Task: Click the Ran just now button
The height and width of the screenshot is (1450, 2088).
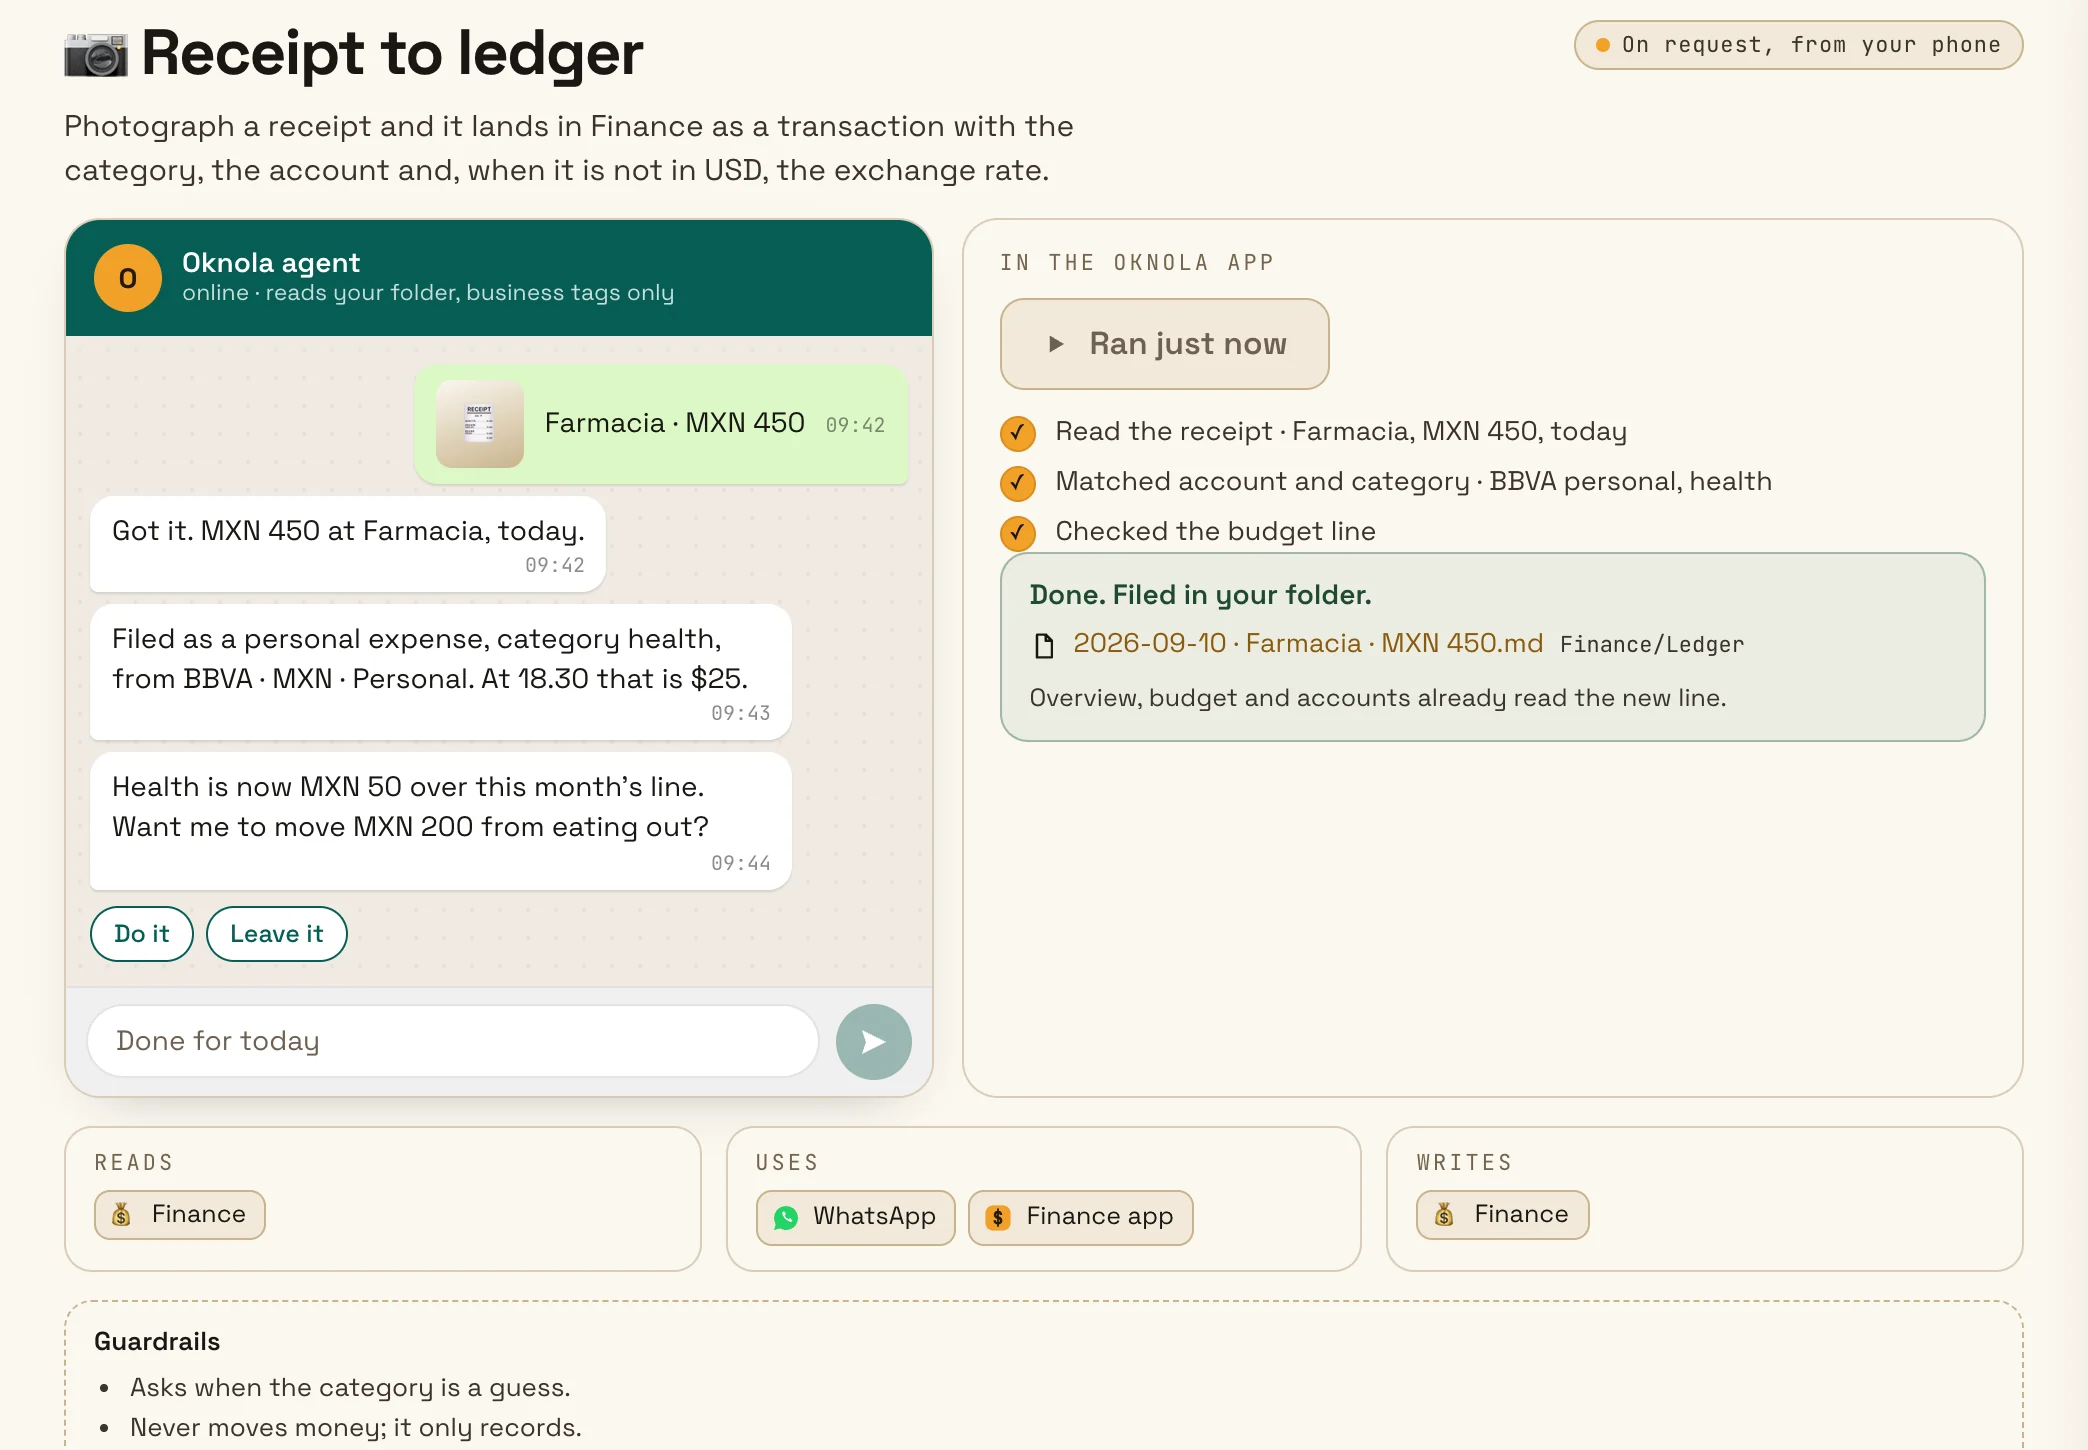Action: coord(1164,344)
